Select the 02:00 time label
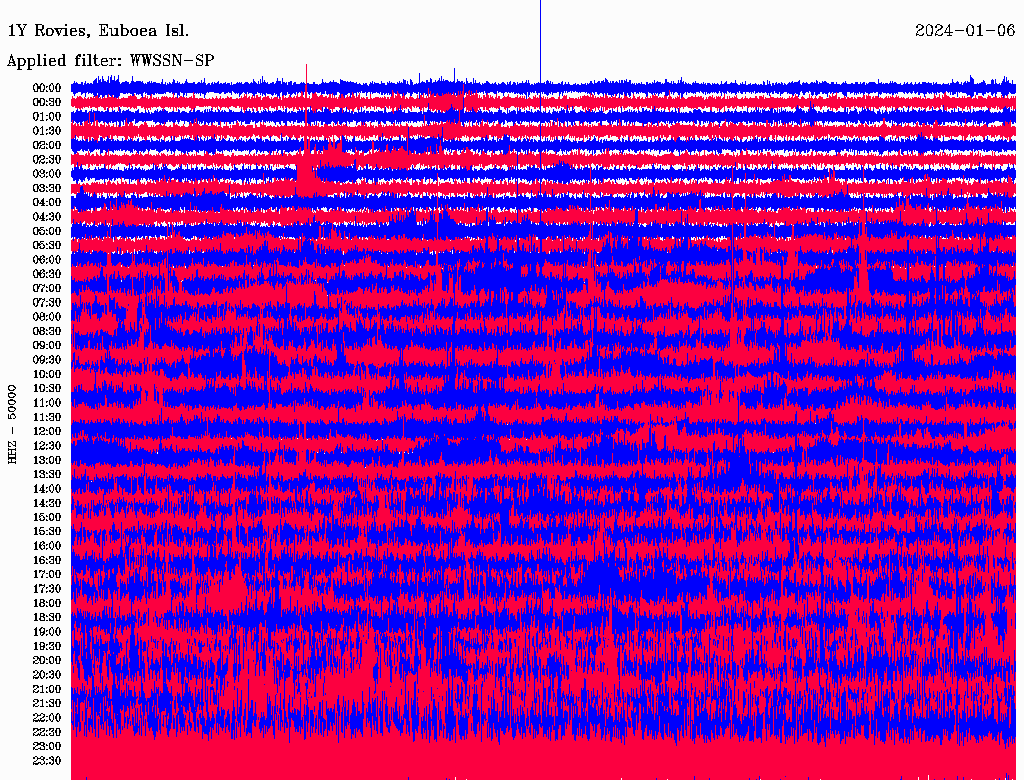The height and width of the screenshot is (780, 1024). pos(47,146)
